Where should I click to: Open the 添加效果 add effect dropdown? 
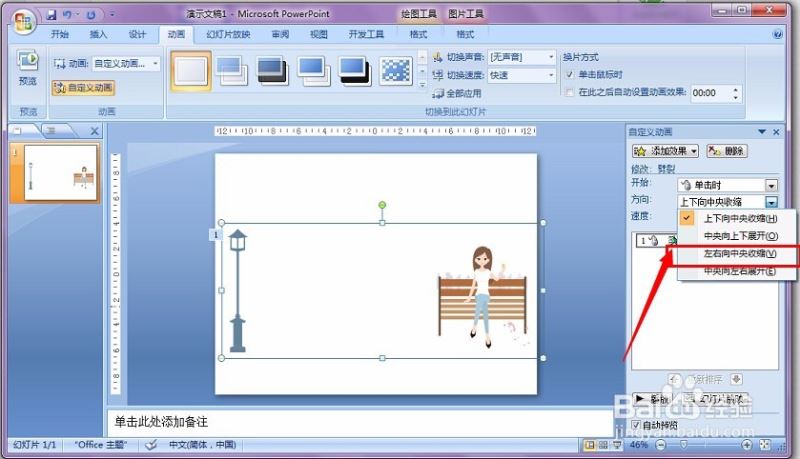[665, 151]
